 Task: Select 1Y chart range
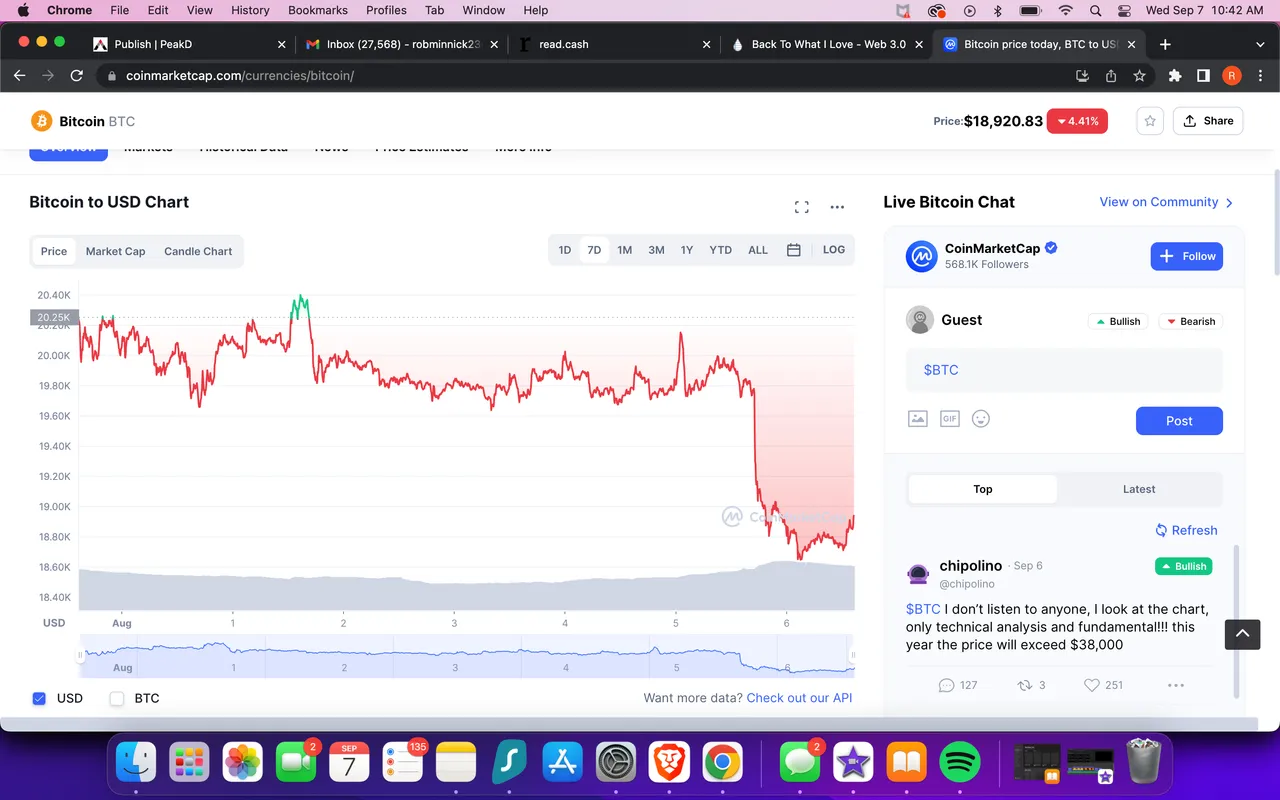click(x=687, y=250)
